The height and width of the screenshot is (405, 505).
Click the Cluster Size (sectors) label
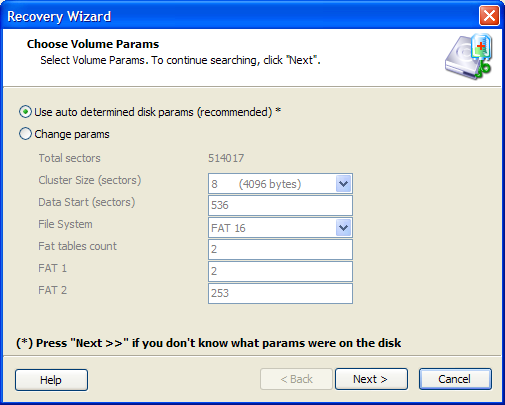(90, 180)
